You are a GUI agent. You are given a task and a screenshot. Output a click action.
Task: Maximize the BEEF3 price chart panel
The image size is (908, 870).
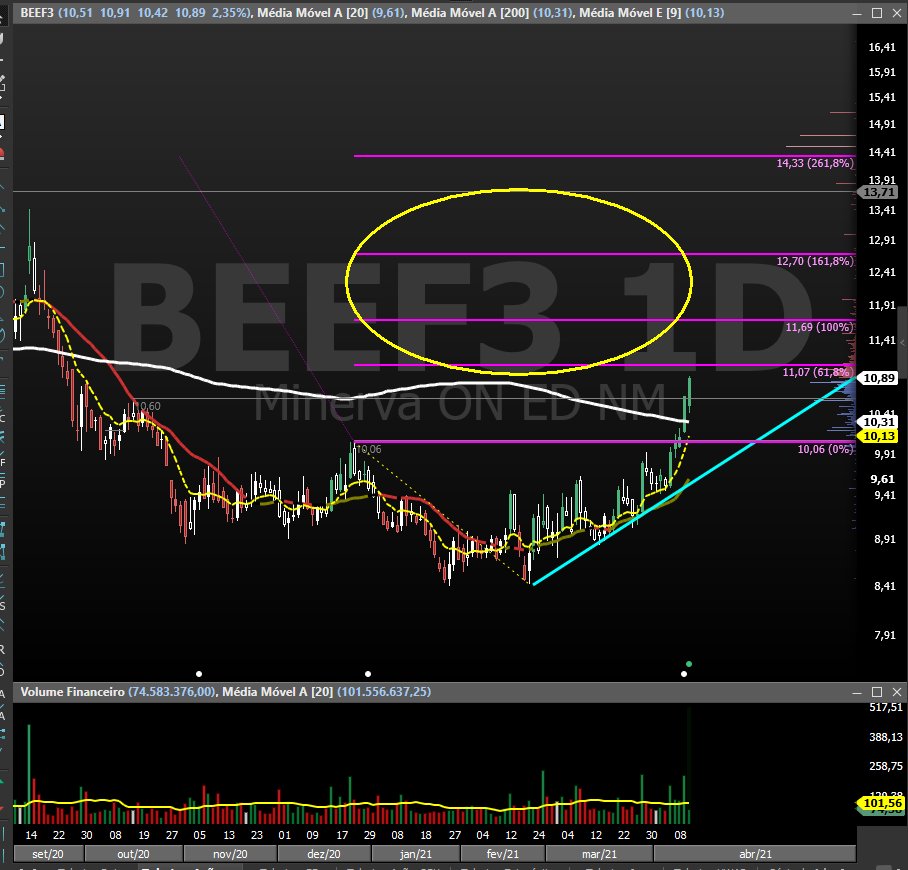[877, 13]
